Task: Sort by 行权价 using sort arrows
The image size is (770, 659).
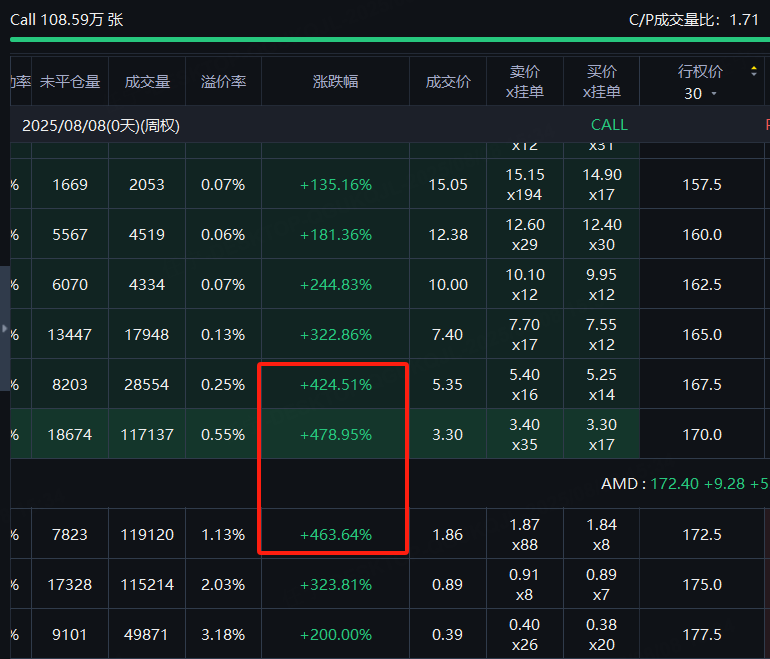Action: coord(753,71)
